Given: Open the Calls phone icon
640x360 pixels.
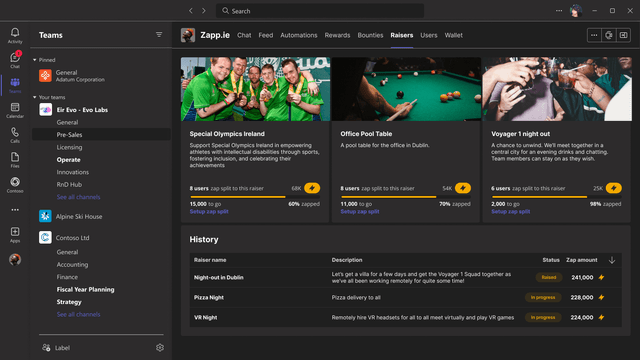Looking at the screenshot, I should (x=15, y=135).
